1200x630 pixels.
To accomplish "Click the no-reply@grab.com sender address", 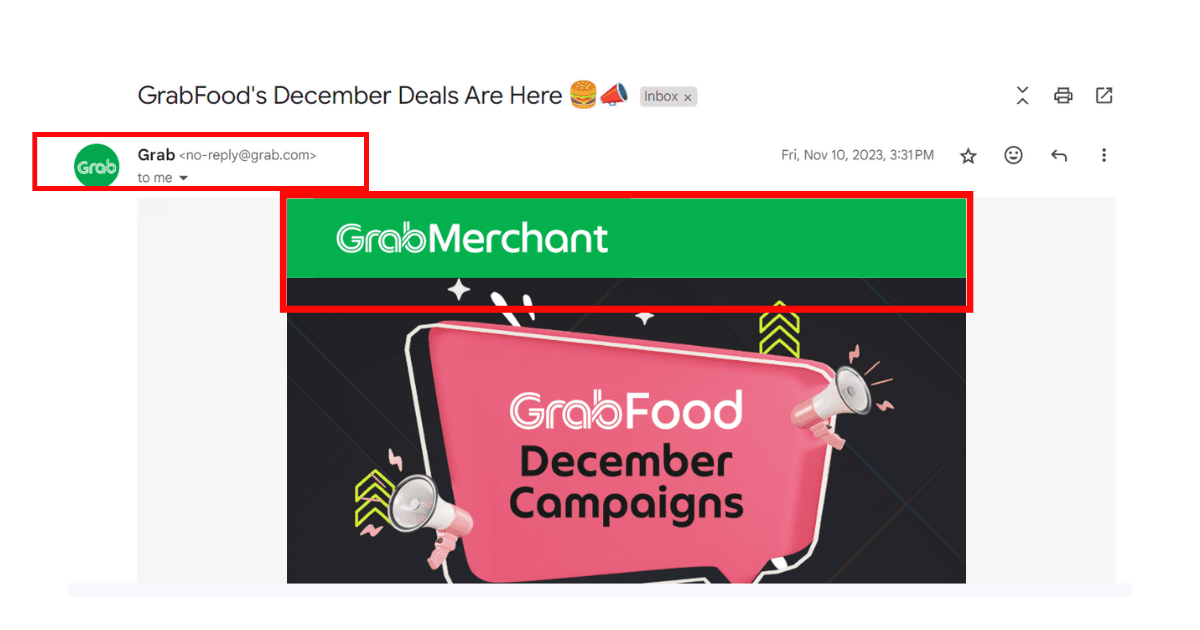I will pos(247,155).
